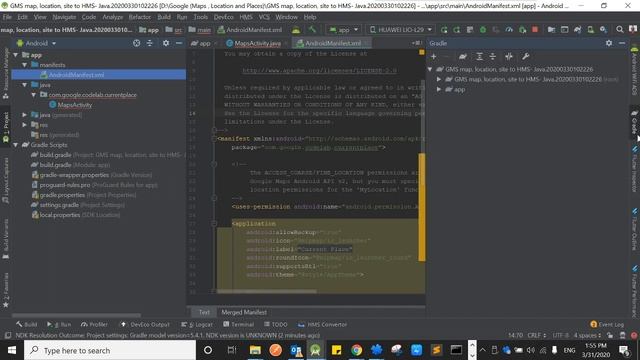Click Select Opened File target icon

(136, 43)
